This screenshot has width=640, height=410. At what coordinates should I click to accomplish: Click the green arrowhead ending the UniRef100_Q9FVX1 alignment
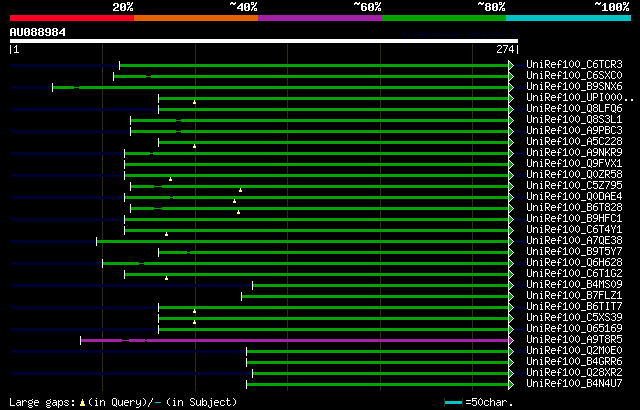click(x=511, y=164)
